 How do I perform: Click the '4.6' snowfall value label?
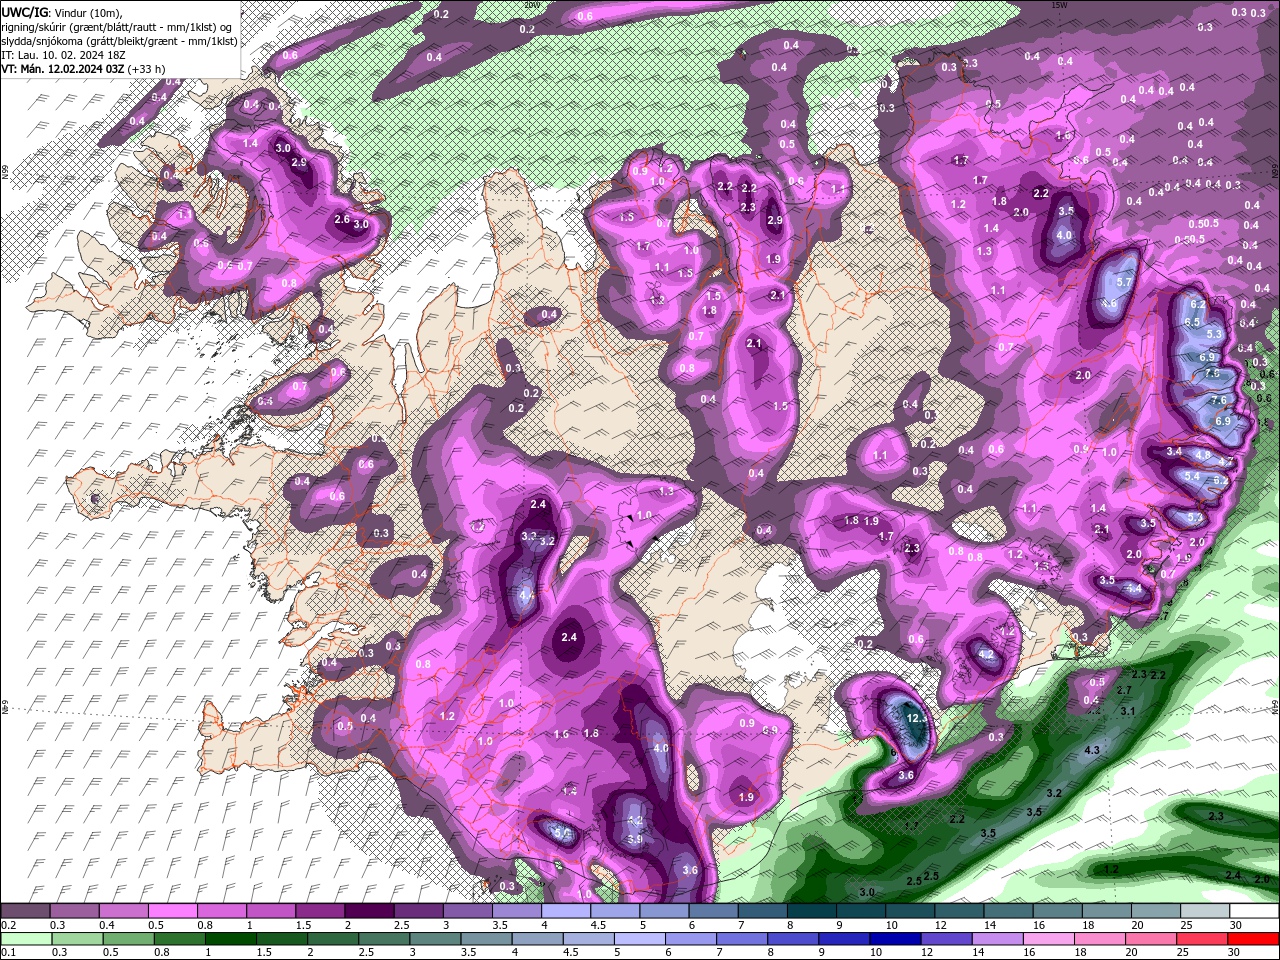point(1109,304)
